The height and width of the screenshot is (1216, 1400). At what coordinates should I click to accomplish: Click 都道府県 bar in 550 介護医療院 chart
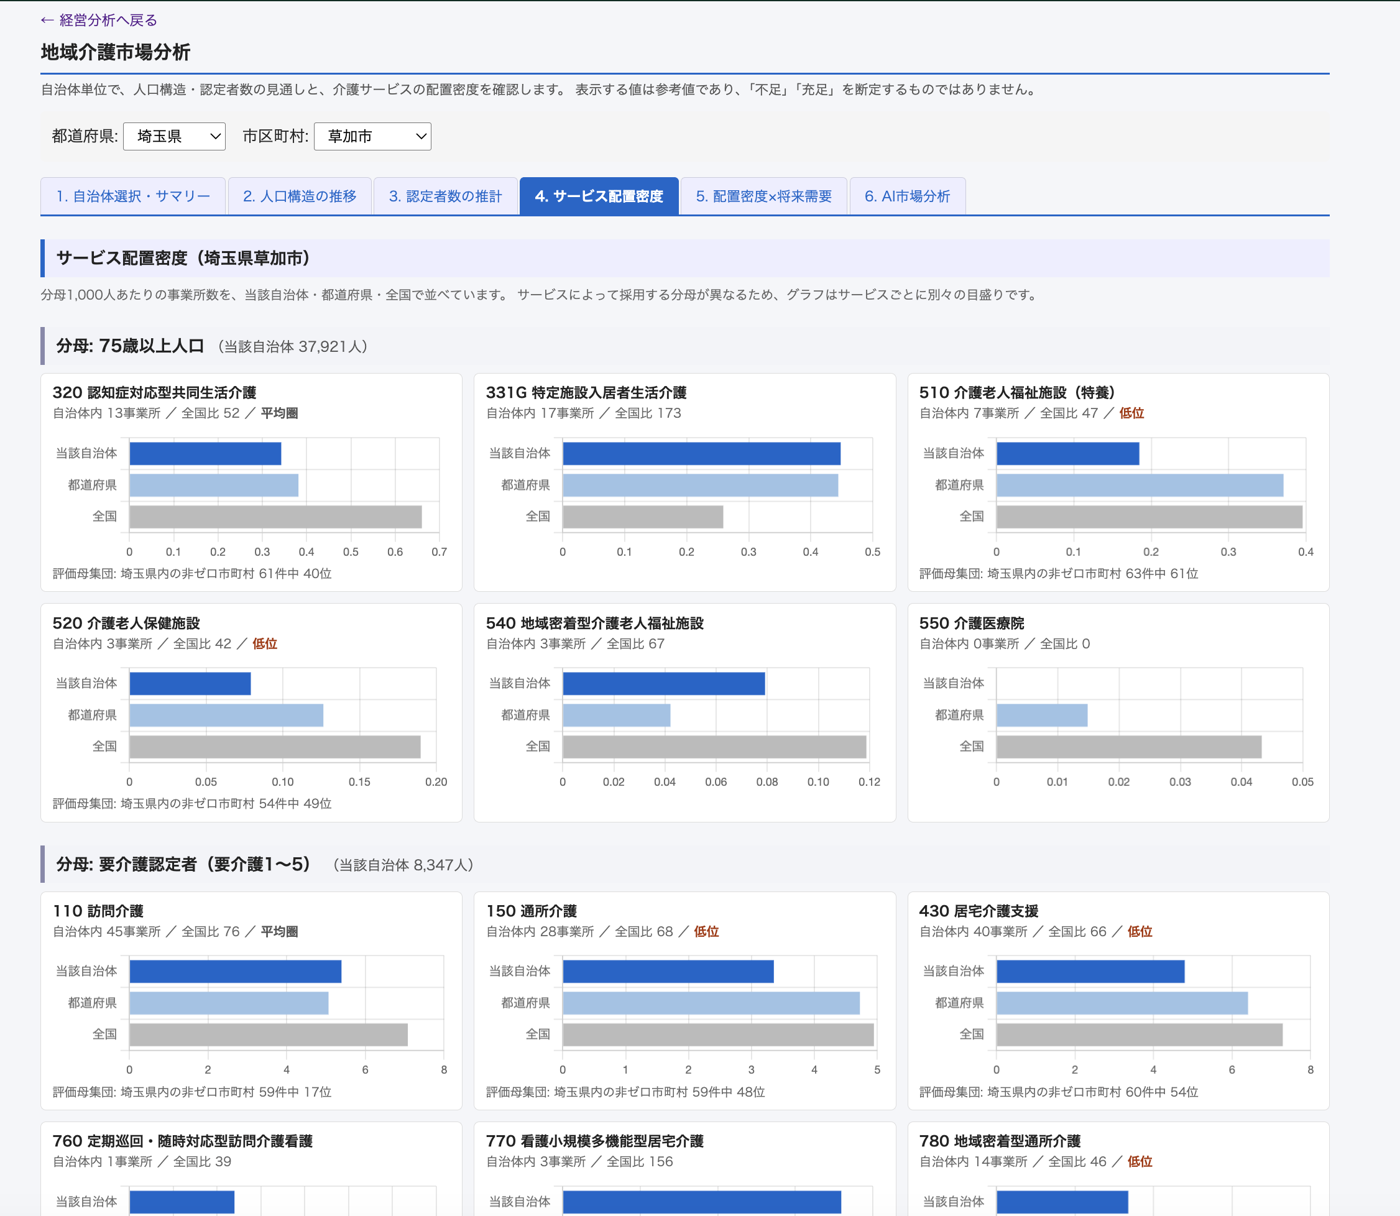[x=1042, y=715]
